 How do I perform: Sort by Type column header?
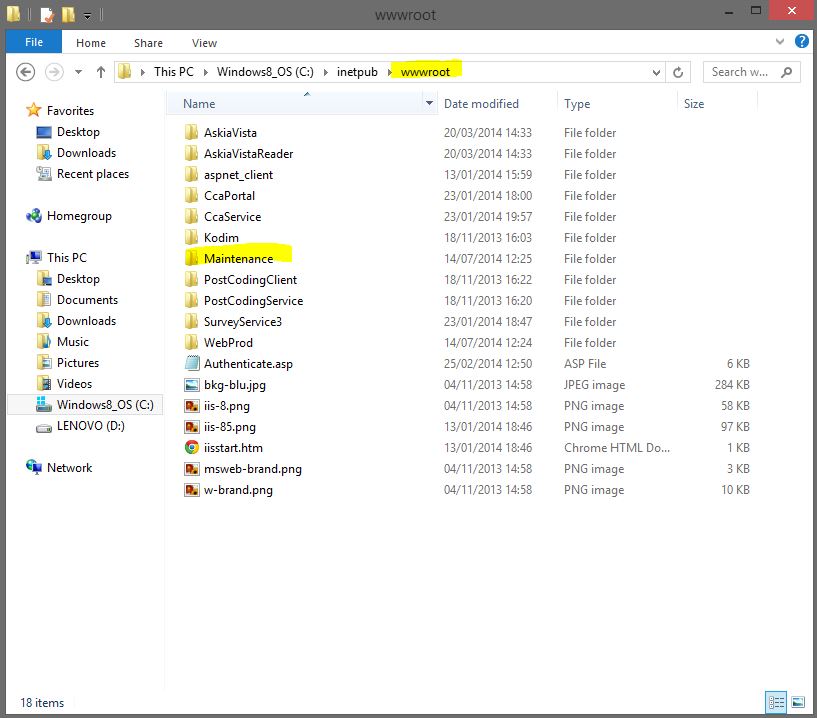(x=577, y=104)
